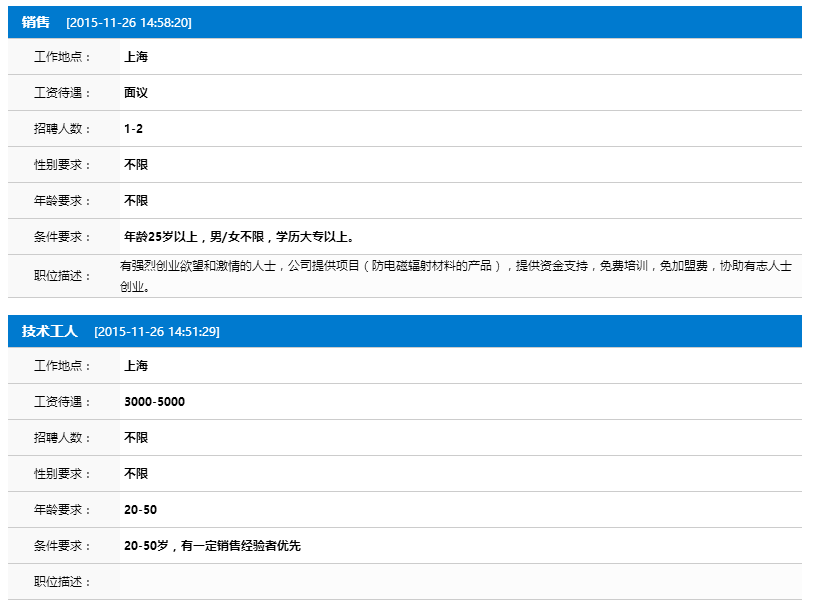Click 职位描述 label in the 技术工人 section
Screen dimensions: 816x611
pyautogui.click(x=62, y=582)
